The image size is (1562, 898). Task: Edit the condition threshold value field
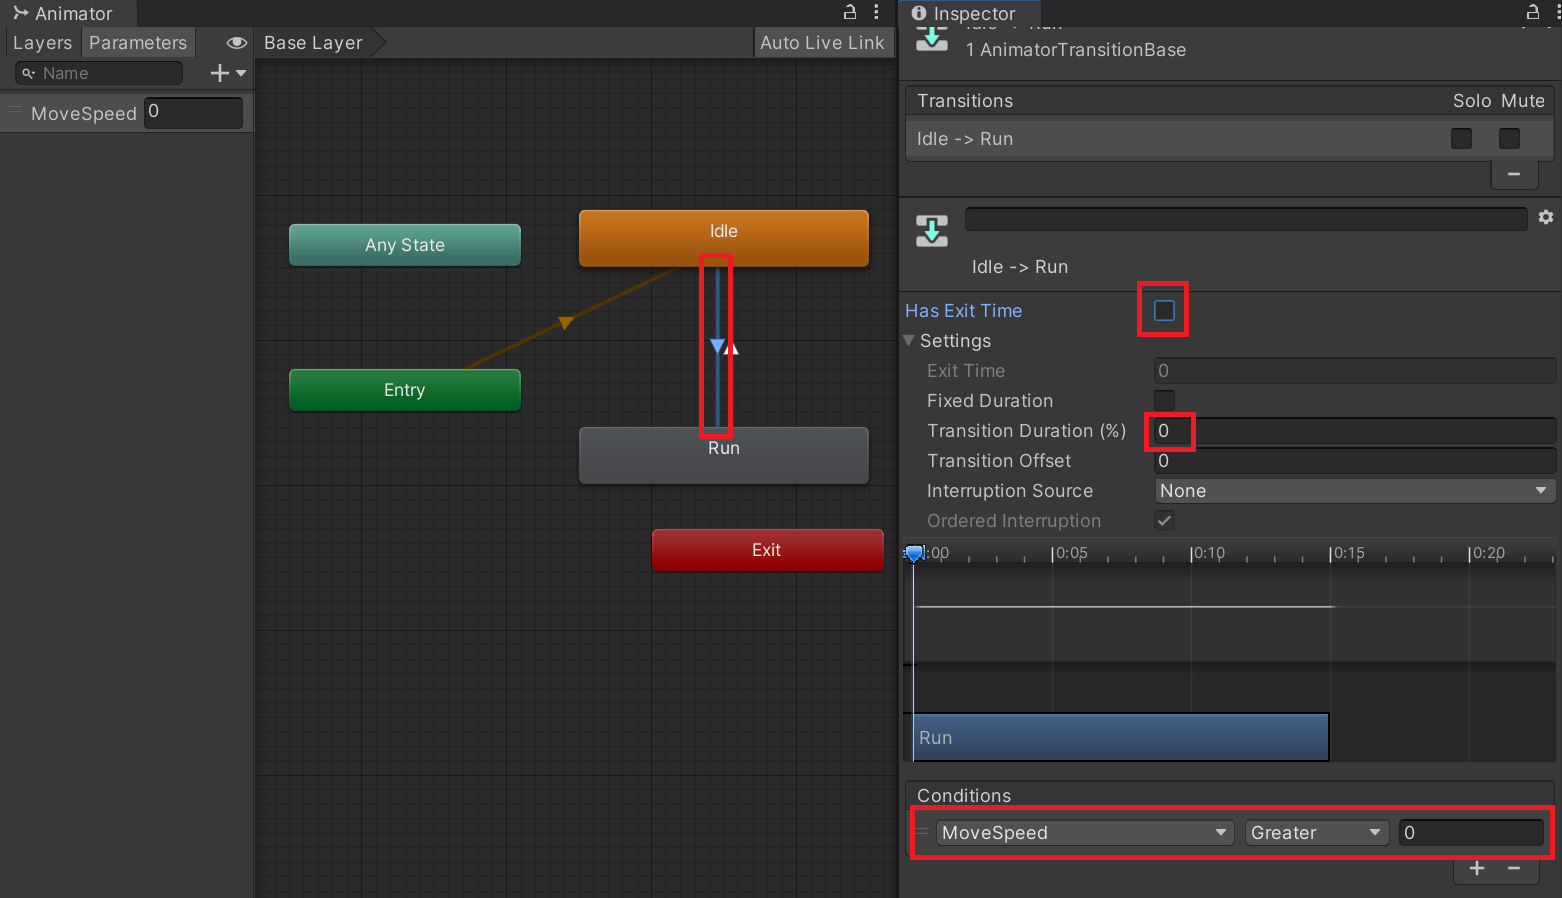pyautogui.click(x=1471, y=833)
